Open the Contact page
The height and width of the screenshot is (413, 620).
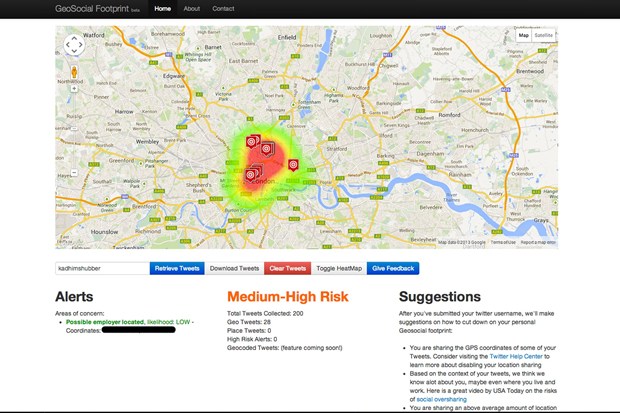pyautogui.click(x=223, y=9)
